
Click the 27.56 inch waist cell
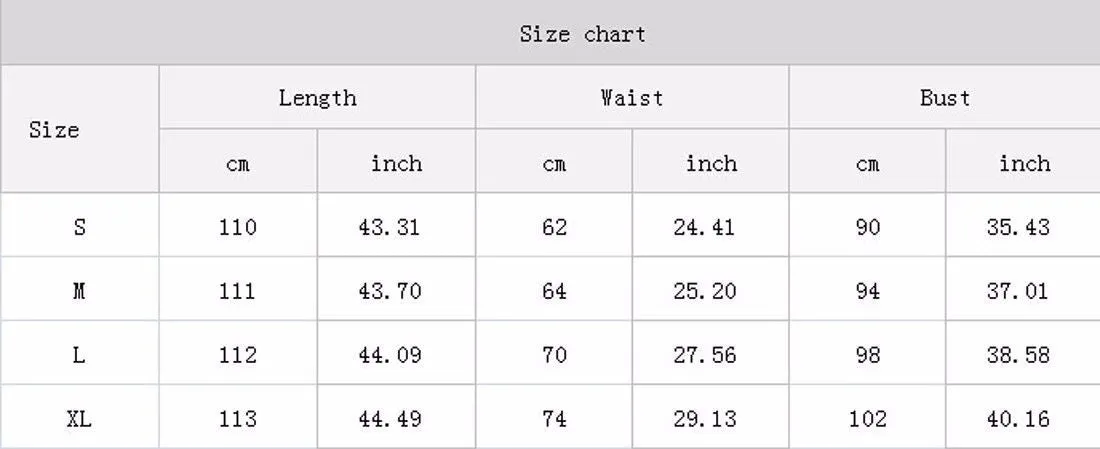(711, 353)
